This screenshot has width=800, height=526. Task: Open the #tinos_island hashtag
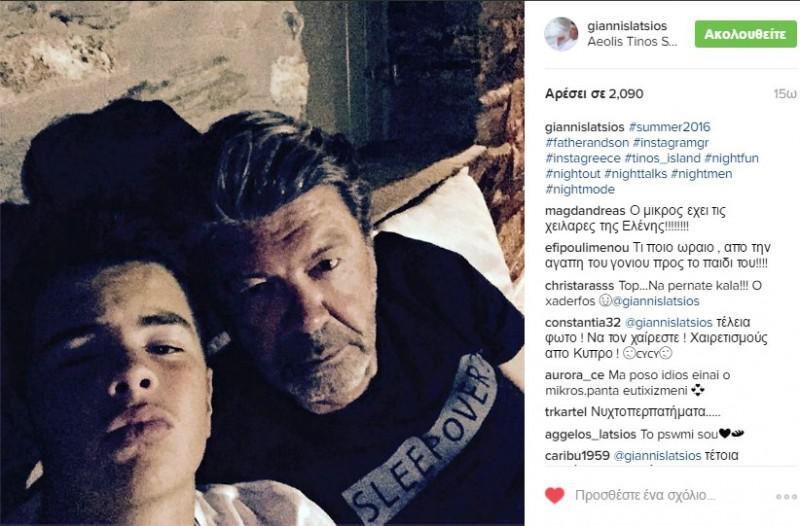point(662,159)
